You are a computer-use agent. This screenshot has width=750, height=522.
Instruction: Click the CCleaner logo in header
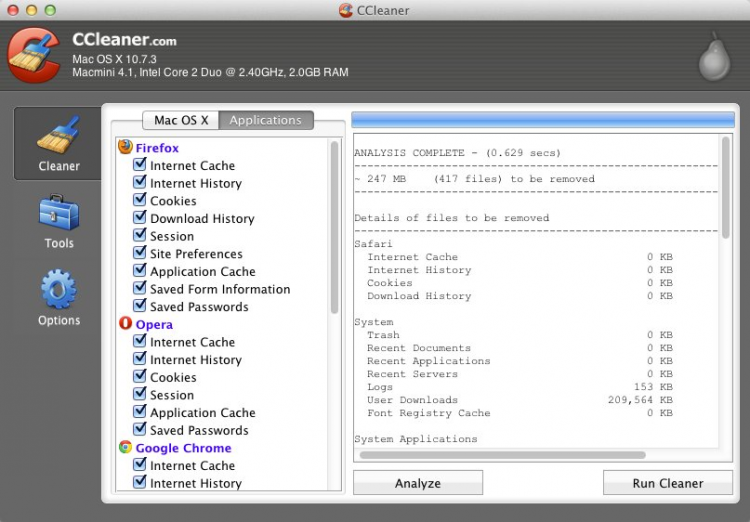click(35, 56)
